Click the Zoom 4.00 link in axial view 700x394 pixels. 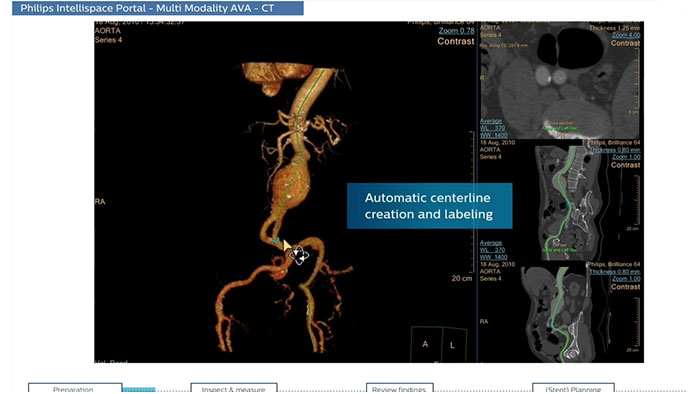coord(626,35)
